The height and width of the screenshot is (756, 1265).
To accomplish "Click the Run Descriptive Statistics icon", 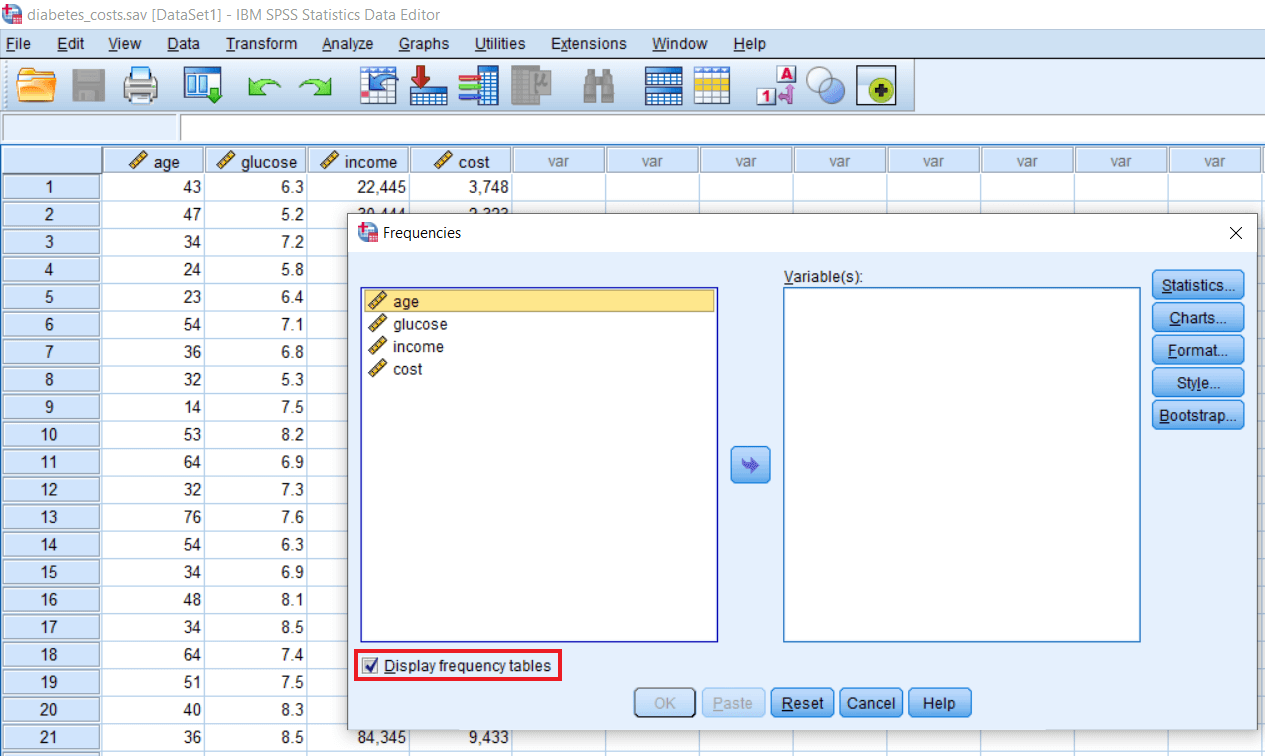I will point(531,85).
